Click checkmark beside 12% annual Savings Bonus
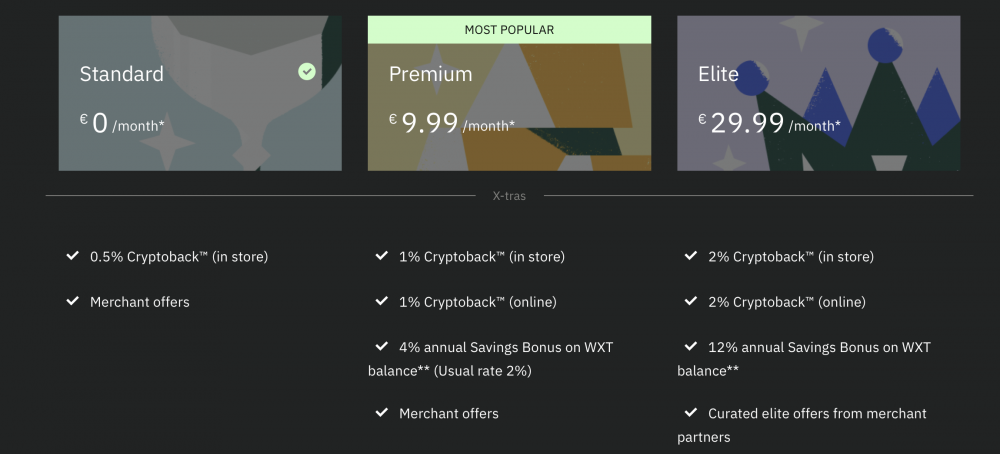 pyautogui.click(x=690, y=347)
